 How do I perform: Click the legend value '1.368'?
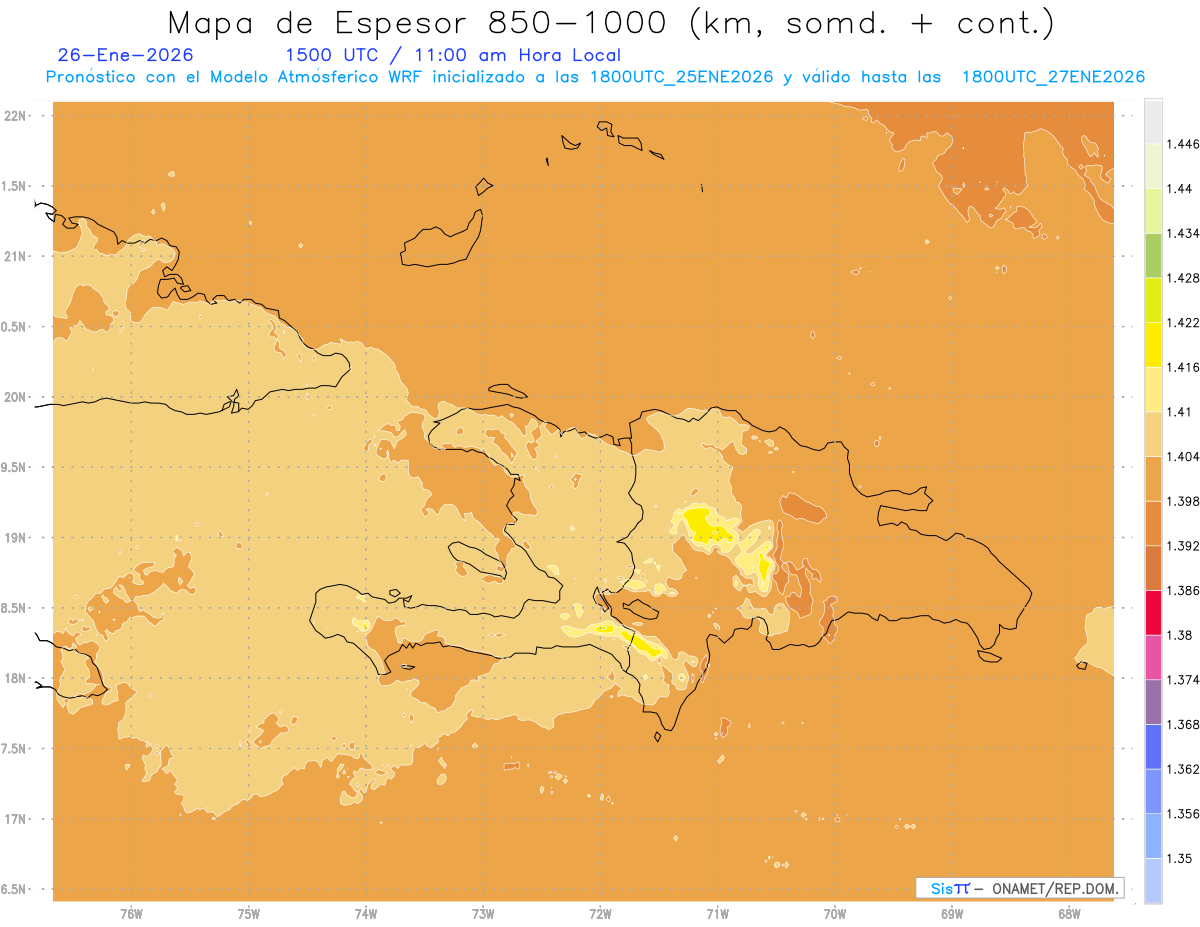pos(1183,725)
